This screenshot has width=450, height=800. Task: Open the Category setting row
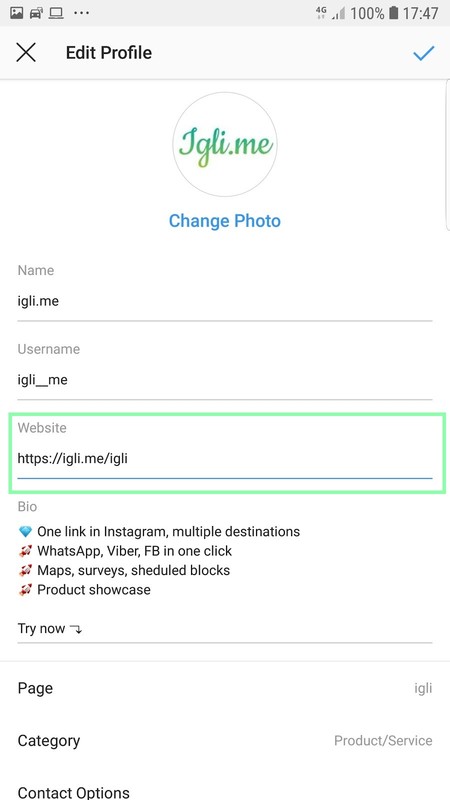click(x=225, y=741)
